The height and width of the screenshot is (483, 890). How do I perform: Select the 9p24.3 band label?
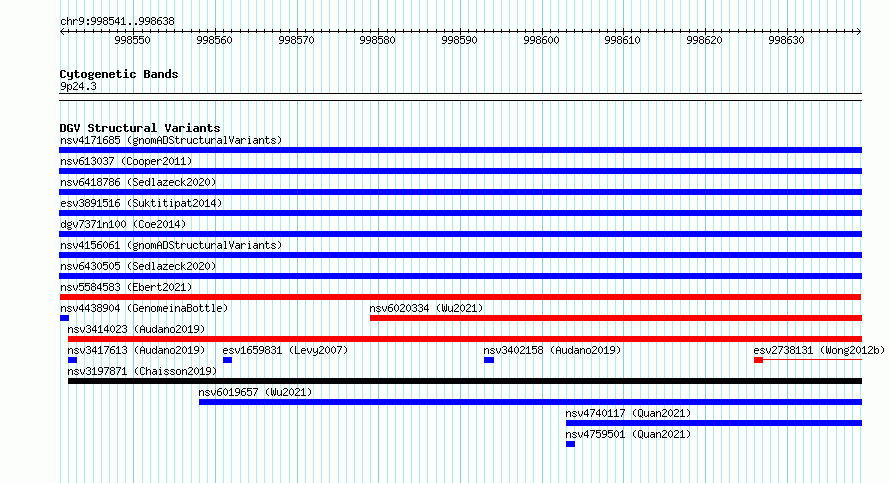78,86
